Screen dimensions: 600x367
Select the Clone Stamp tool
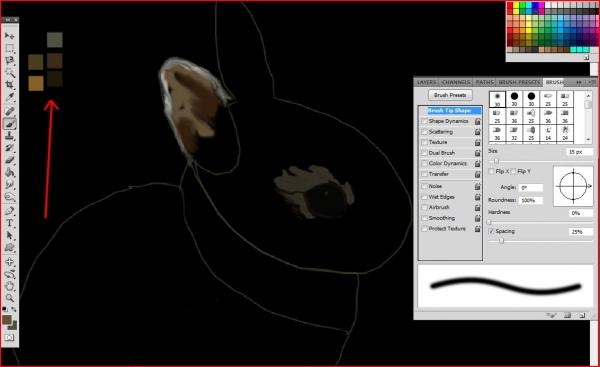[10, 135]
